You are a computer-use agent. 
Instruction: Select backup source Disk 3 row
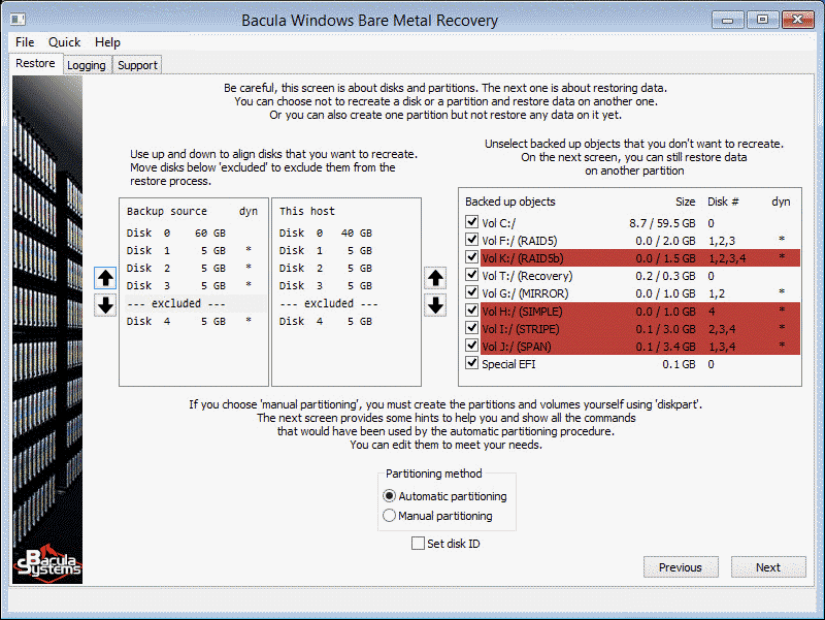194,286
